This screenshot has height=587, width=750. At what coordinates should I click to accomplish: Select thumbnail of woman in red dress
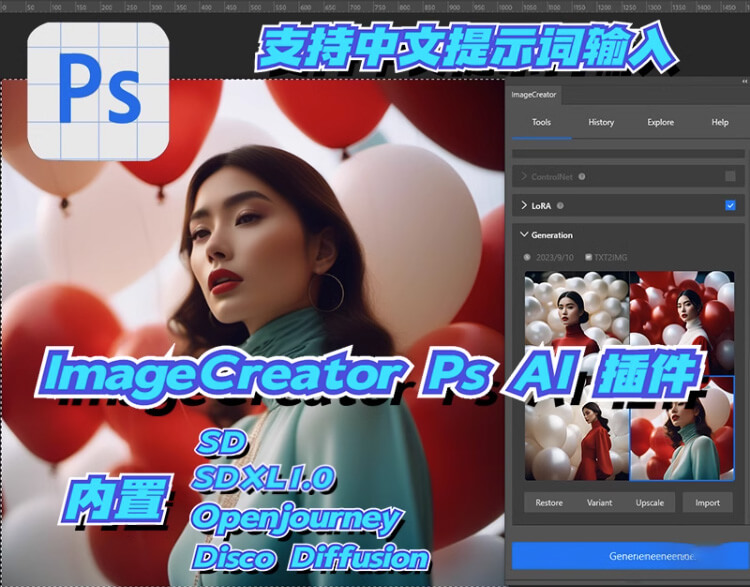(577, 438)
